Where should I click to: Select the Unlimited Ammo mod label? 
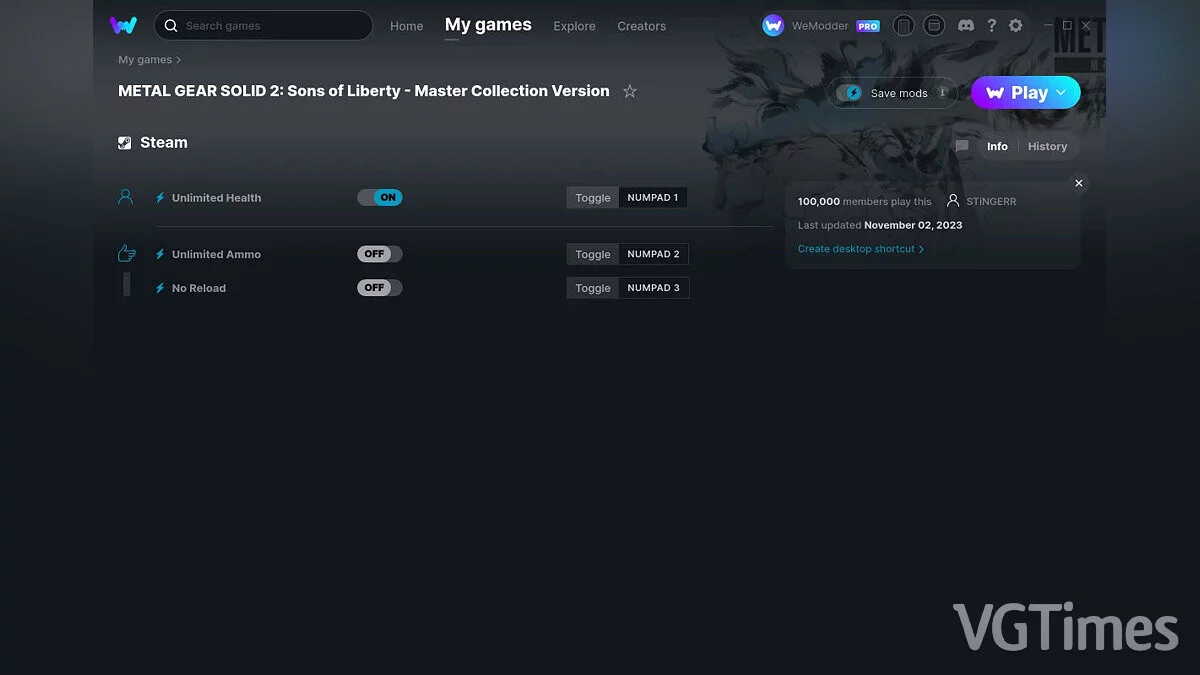(216, 255)
